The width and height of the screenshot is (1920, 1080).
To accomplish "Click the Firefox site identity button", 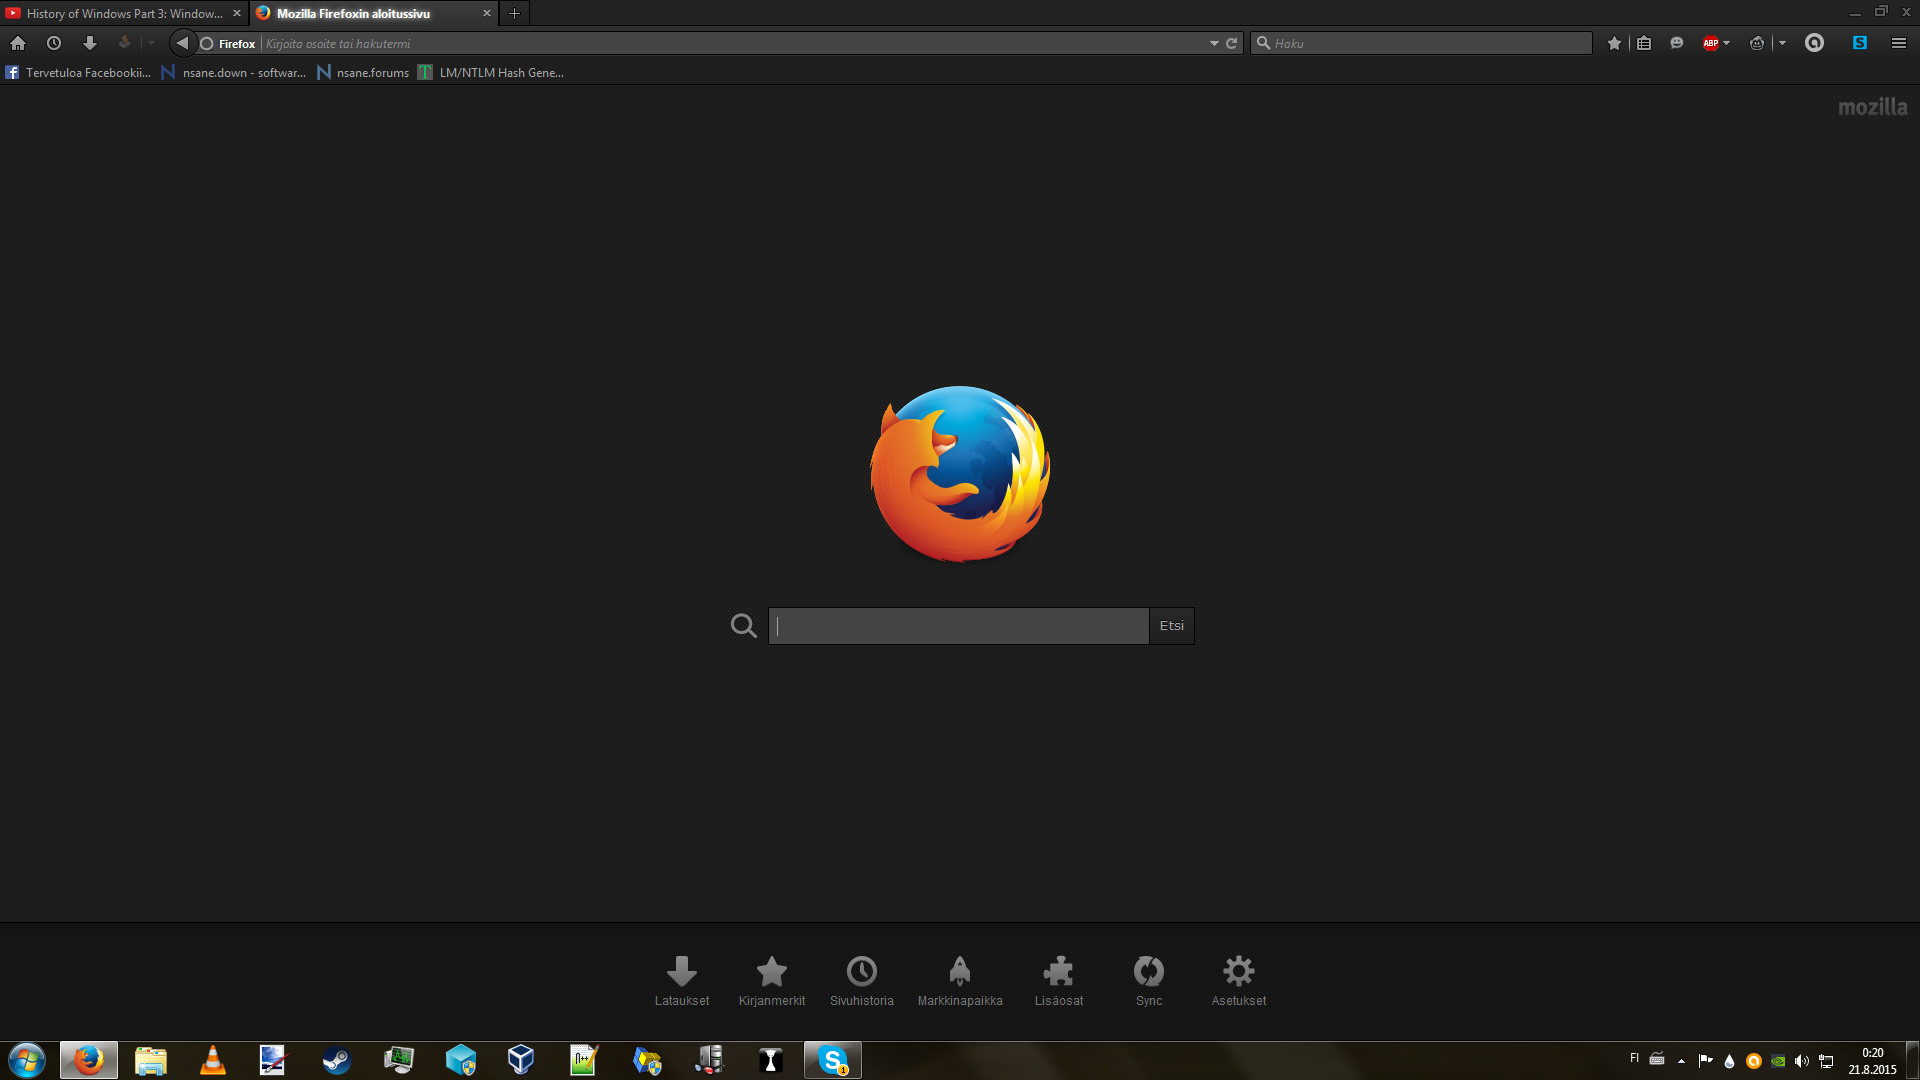I will (x=228, y=43).
